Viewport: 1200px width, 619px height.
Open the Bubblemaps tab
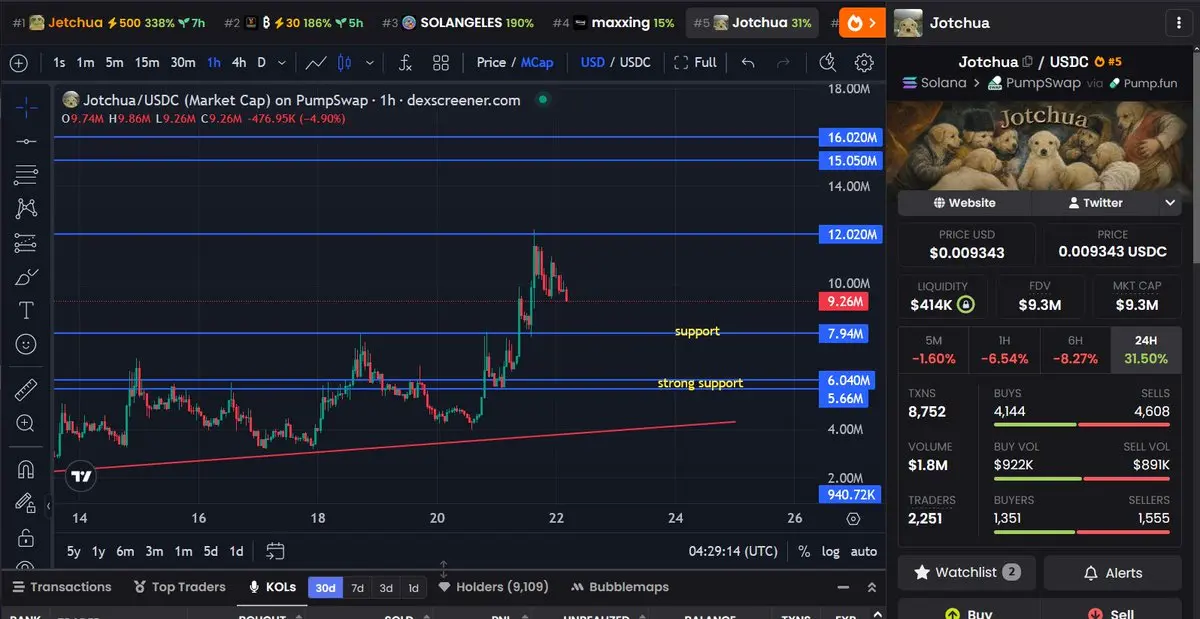(x=620, y=587)
